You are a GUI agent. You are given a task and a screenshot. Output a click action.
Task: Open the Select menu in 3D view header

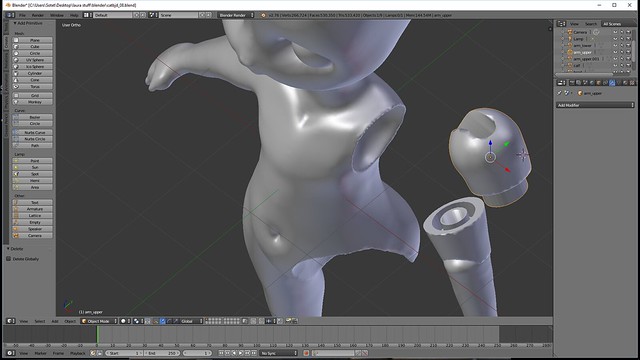point(40,321)
